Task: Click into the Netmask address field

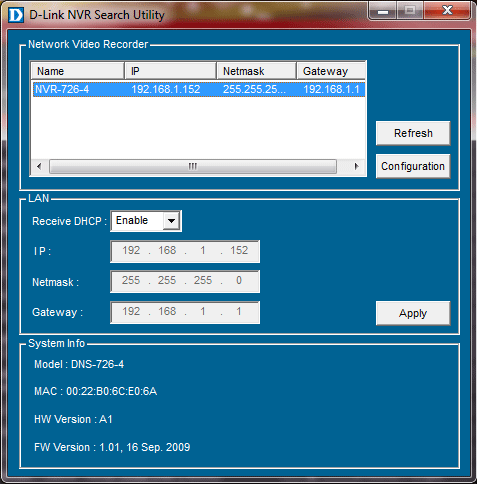Action: pos(185,281)
